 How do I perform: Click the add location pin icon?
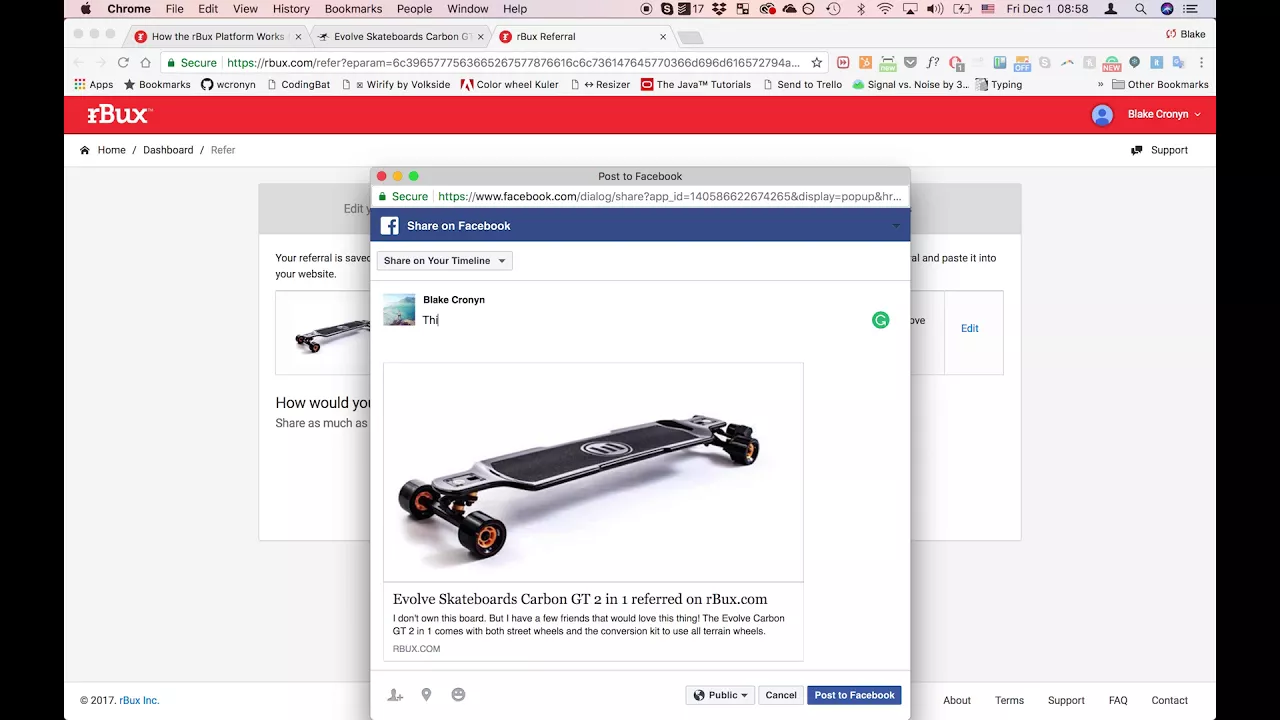(x=426, y=694)
